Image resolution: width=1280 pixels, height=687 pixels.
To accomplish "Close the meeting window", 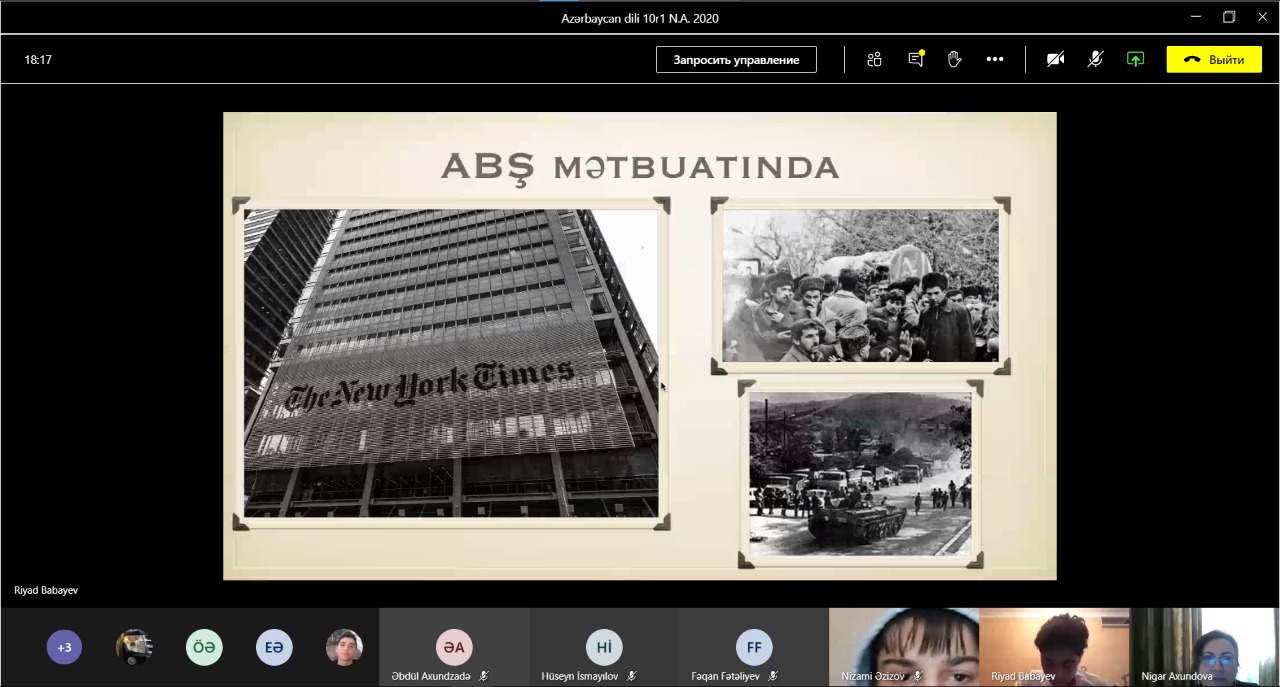I will pos(1262,17).
